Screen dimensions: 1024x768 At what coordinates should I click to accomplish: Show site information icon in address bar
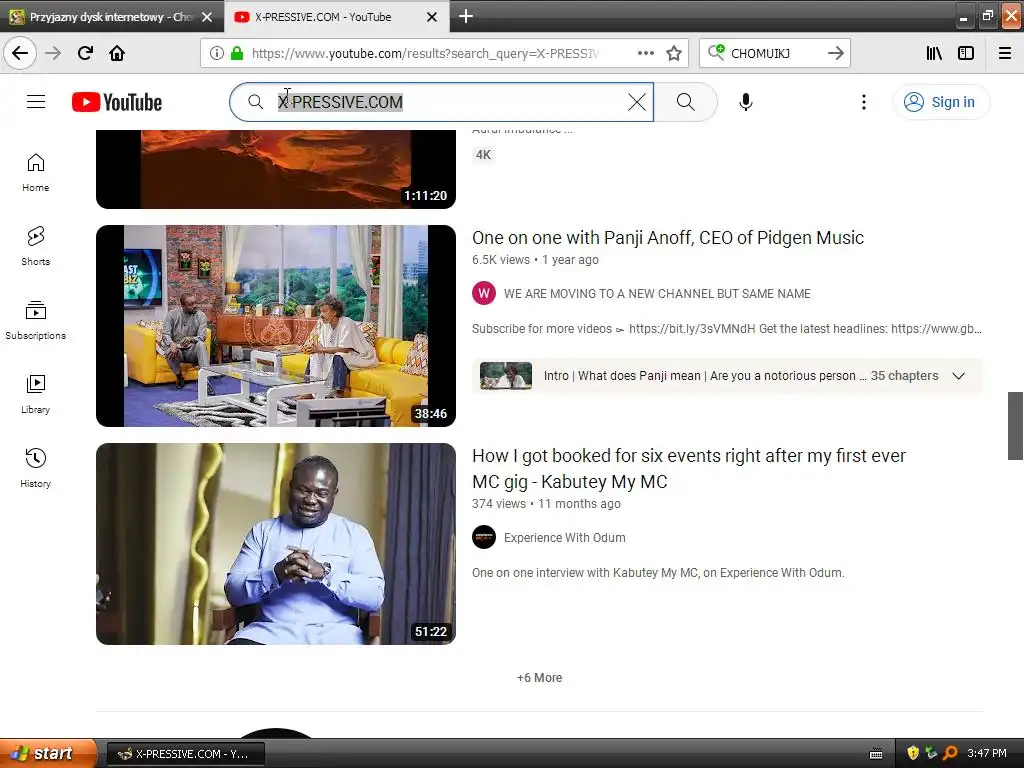point(217,54)
